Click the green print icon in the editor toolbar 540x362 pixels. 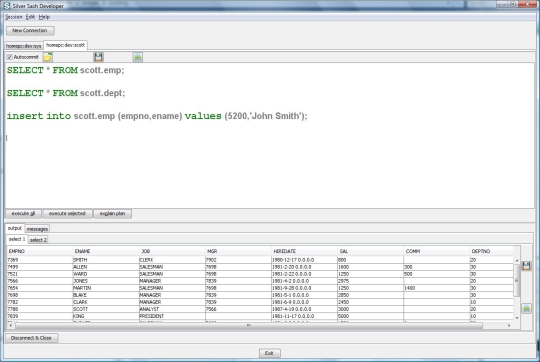(138, 57)
